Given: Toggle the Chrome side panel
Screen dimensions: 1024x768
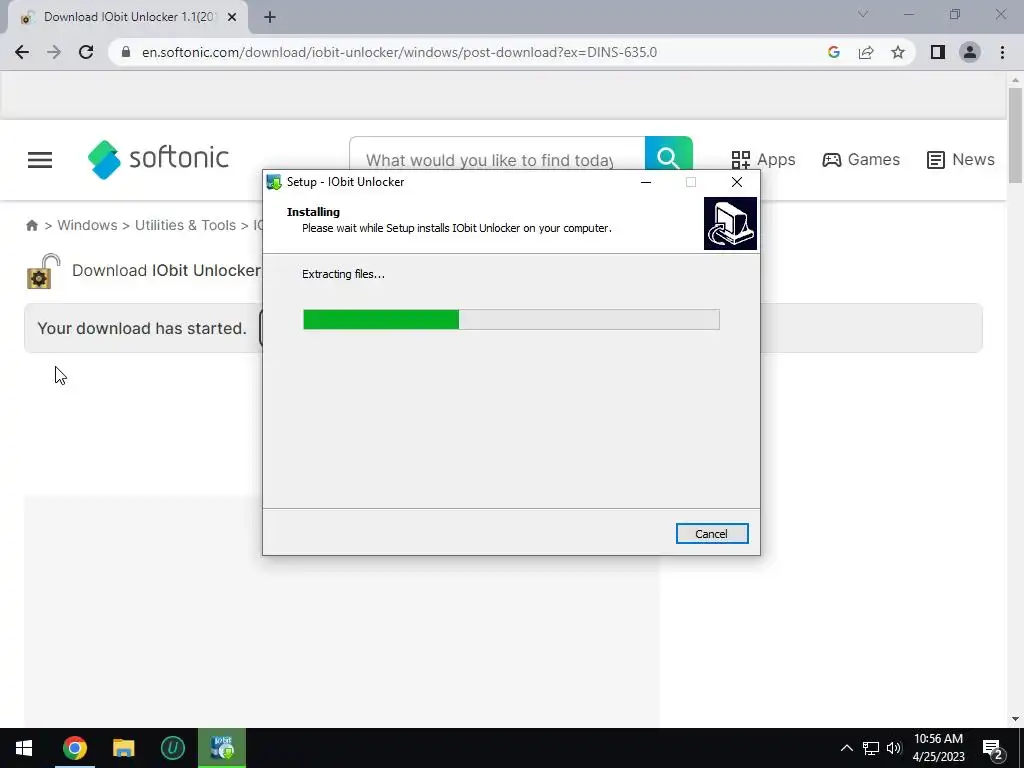Looking at the screenshot, I should (938, 52).
